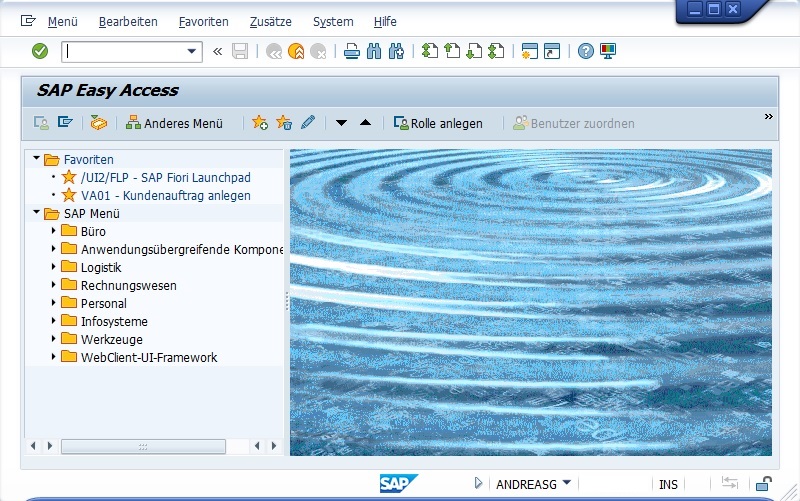The image size is (800, 501).
Task: Click the Customize Local Layout monitor icon
Action: [x=608, y=51]
